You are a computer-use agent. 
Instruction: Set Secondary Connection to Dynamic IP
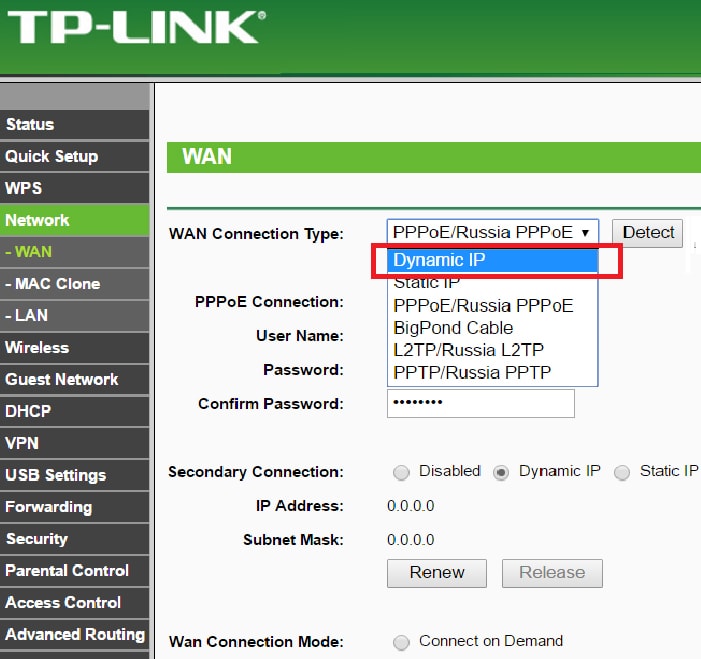tap(501, 472)
